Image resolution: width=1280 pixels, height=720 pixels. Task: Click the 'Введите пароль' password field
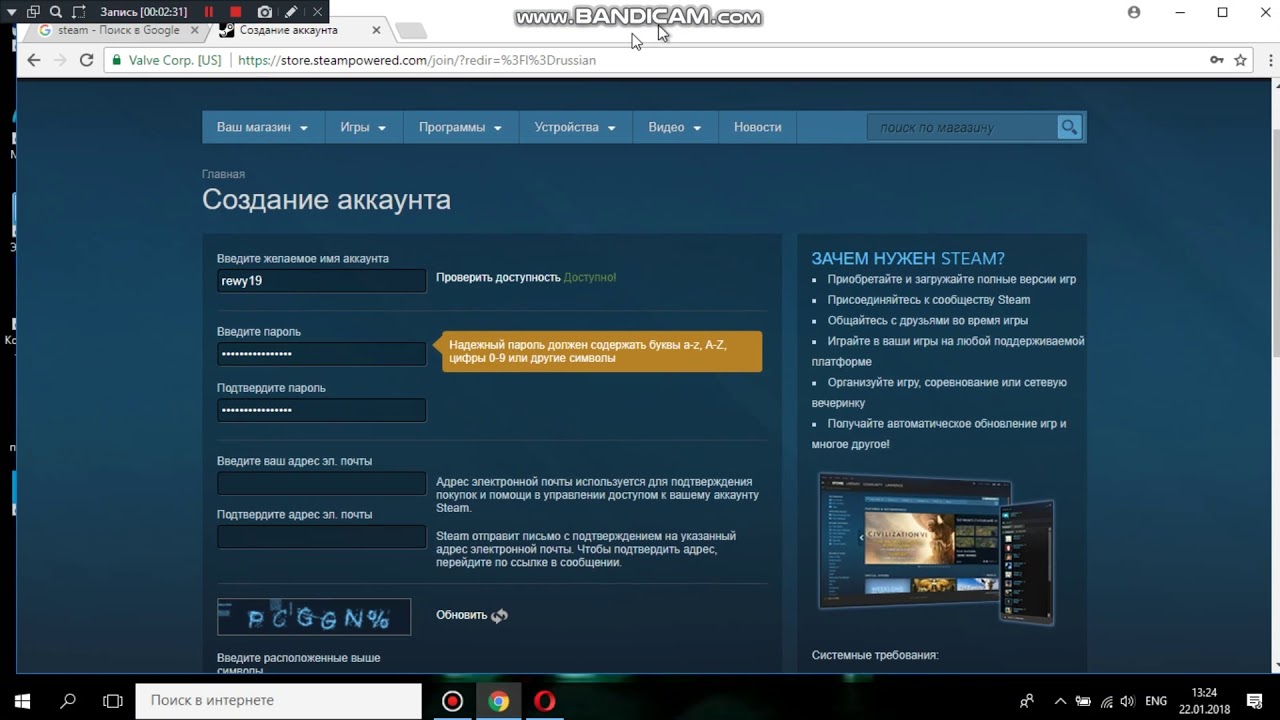(321, 354)
